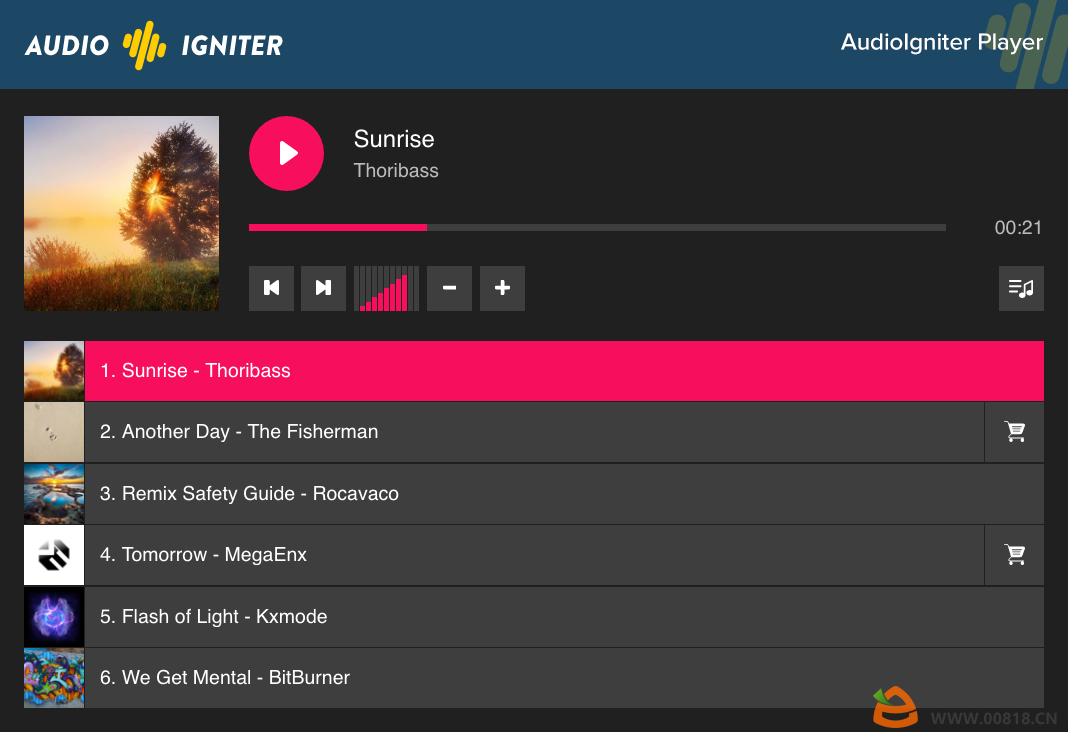
Task: Click the 00:21 time display
Action: (1018, 227)
